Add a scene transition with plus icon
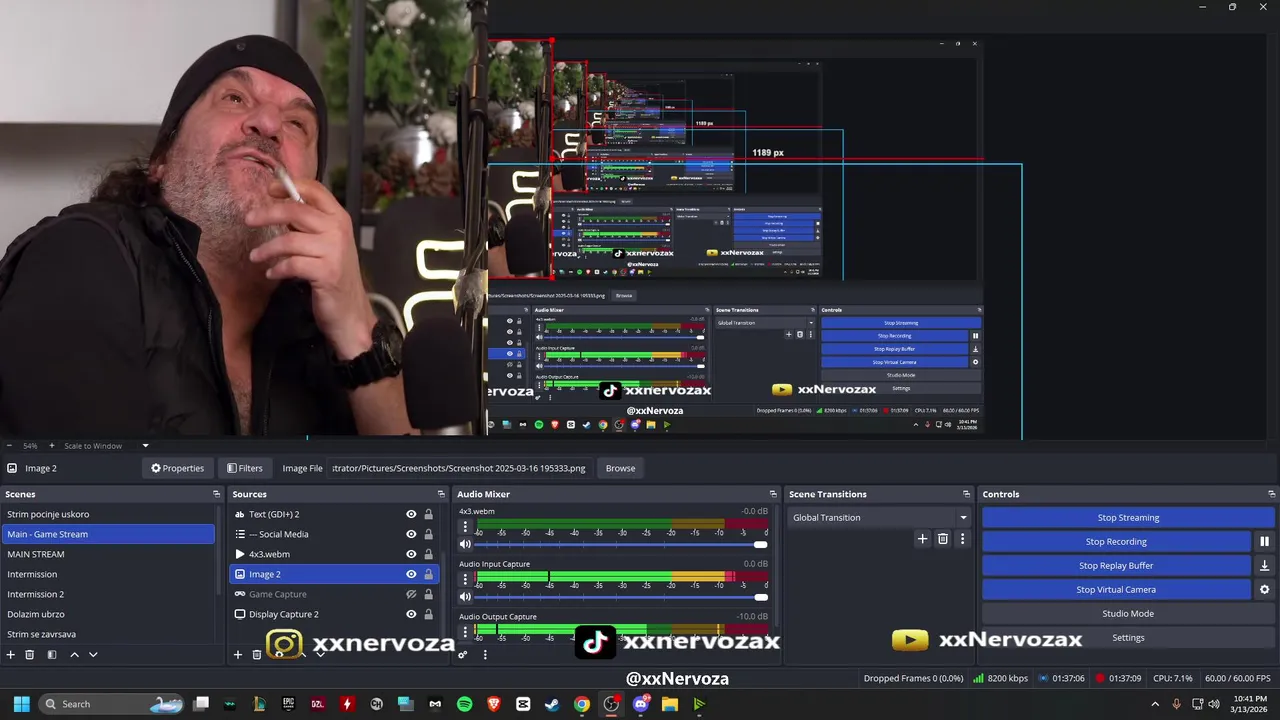The width and height of the screenshot is (1280, 720). coord(922,539)
